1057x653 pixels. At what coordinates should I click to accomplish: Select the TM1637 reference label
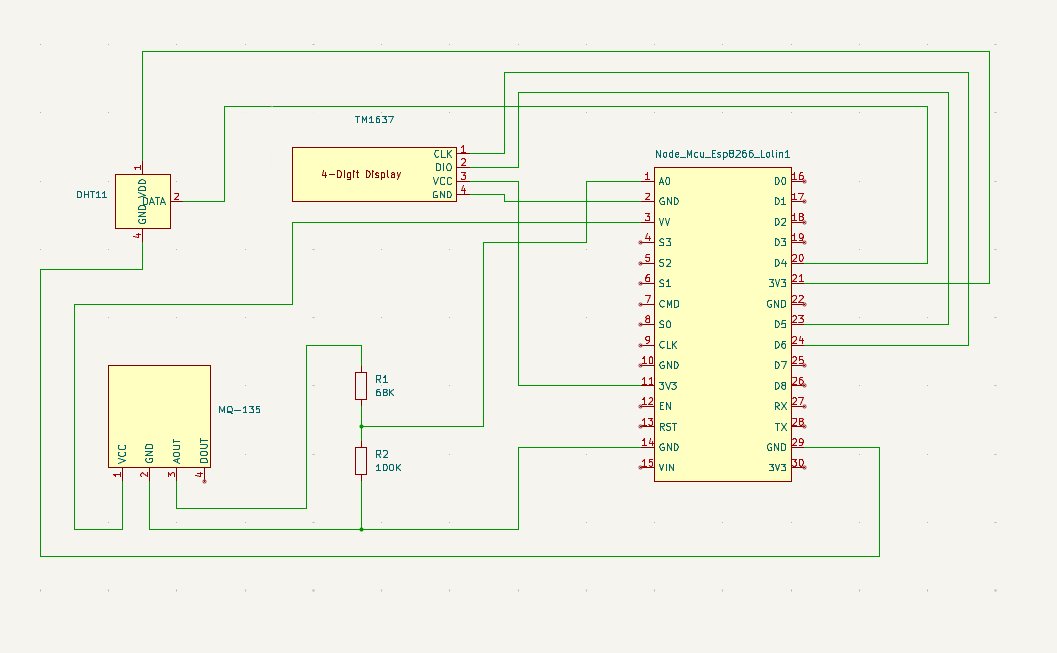pos(374,119)
